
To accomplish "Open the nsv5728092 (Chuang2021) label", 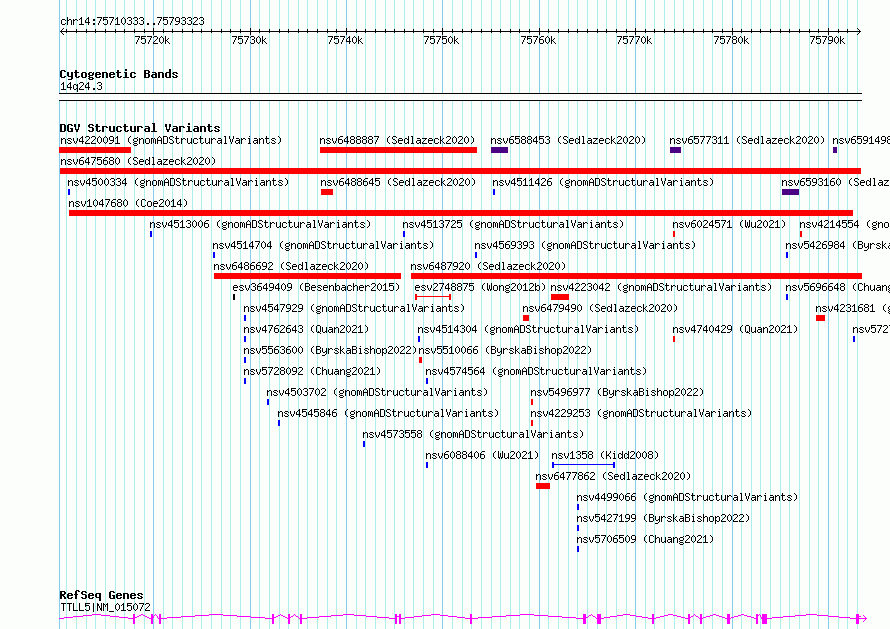I will click(x=312, y=371).
